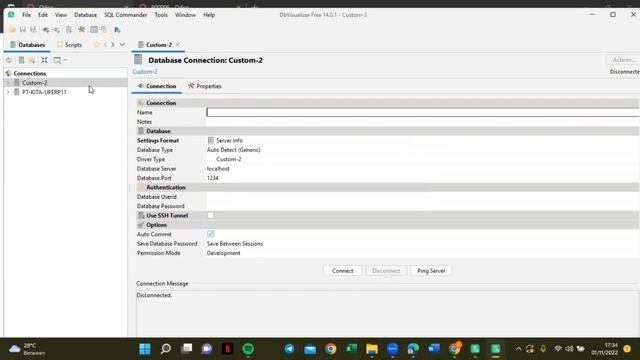Viewport: 640px width, 360px height.
Task: Click the filter search icon in Databases toolbar
Action: 57,60
